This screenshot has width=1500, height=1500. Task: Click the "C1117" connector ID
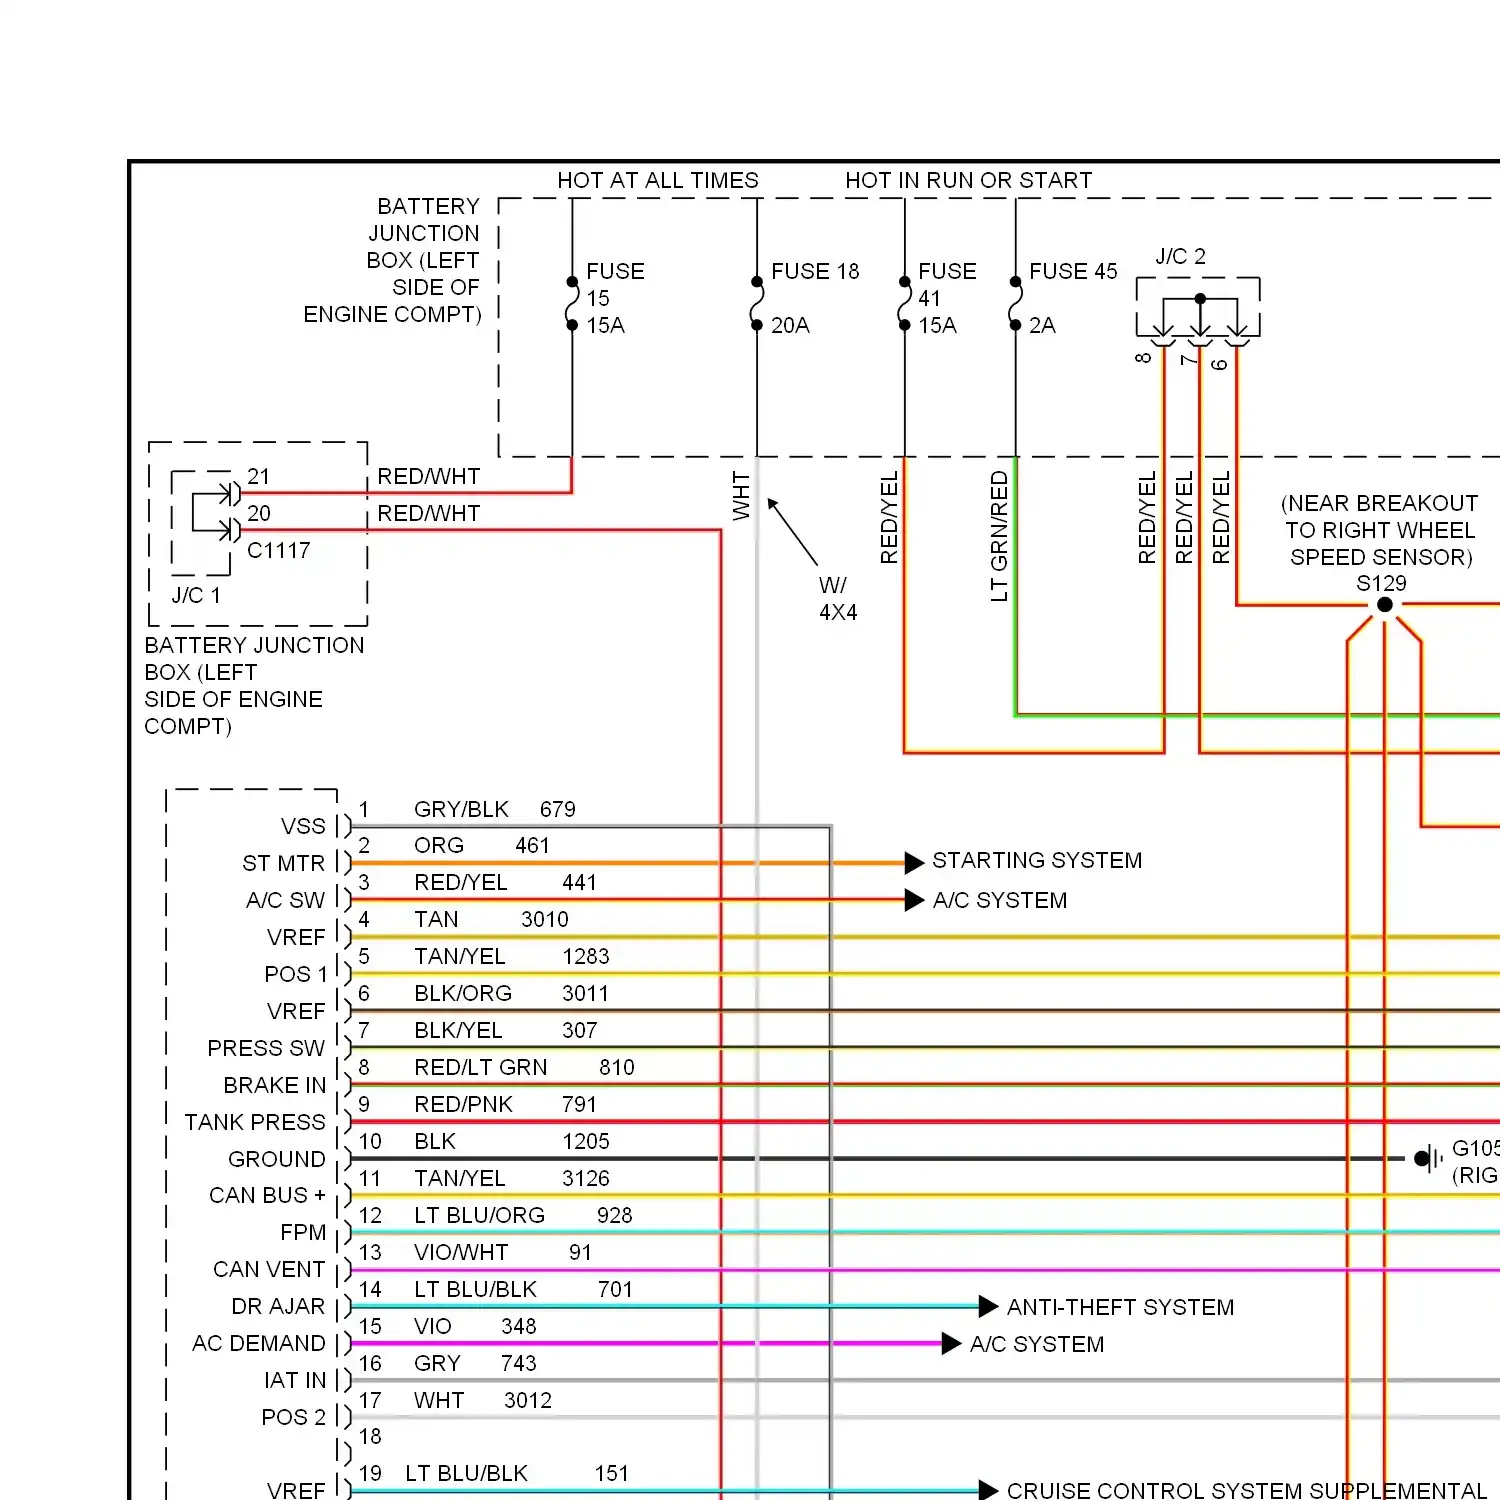(x=279, y=551)
